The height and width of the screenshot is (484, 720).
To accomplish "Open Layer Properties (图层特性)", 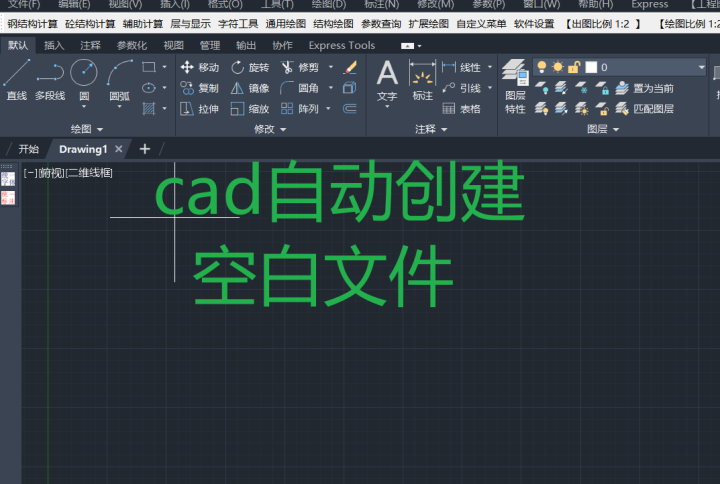I will [515, 86].
